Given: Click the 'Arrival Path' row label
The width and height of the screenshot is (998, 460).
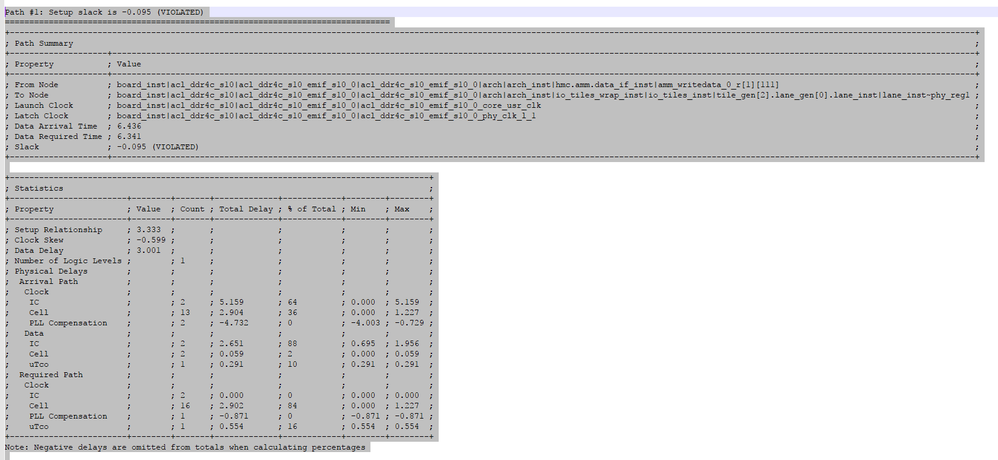Looking at the screenshot, I should click(48, 281).
